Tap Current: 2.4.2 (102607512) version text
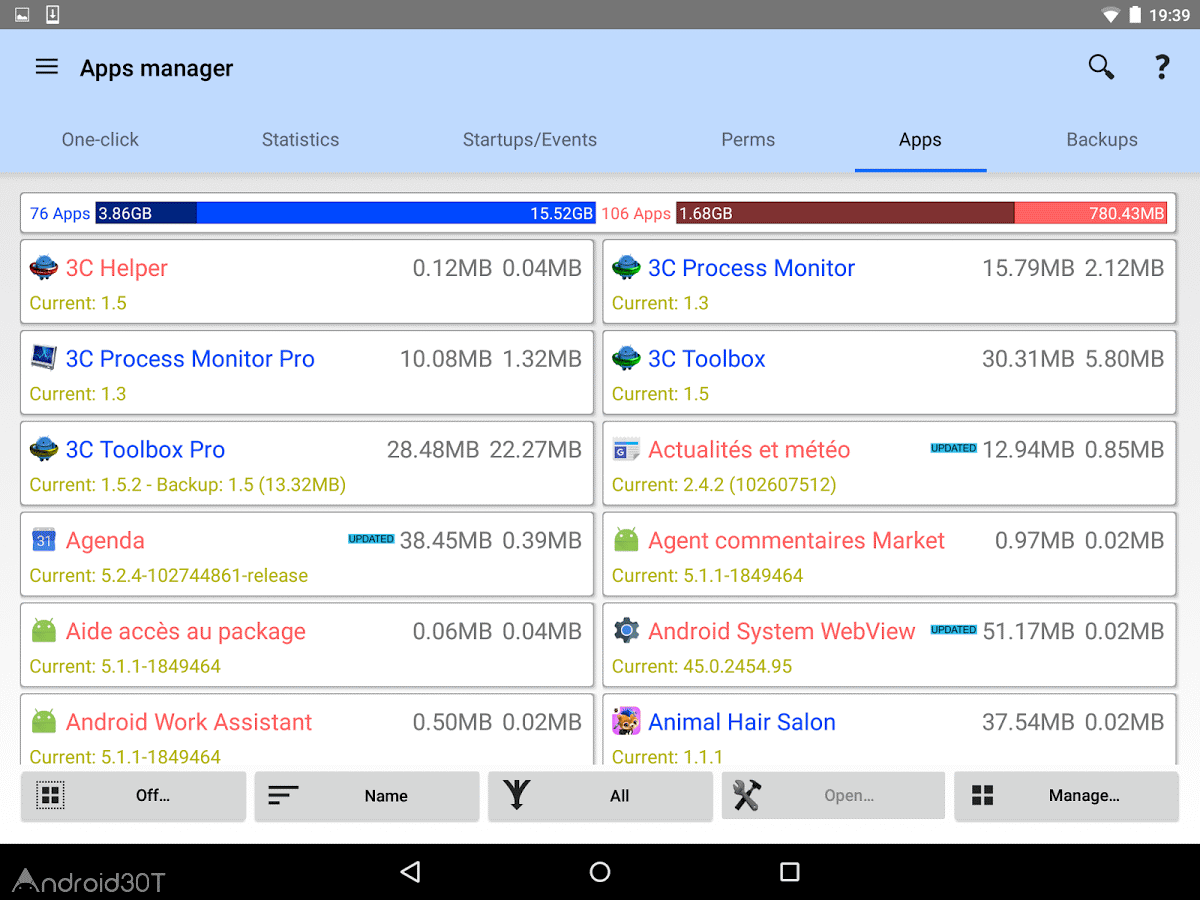 tap(724, 485)
